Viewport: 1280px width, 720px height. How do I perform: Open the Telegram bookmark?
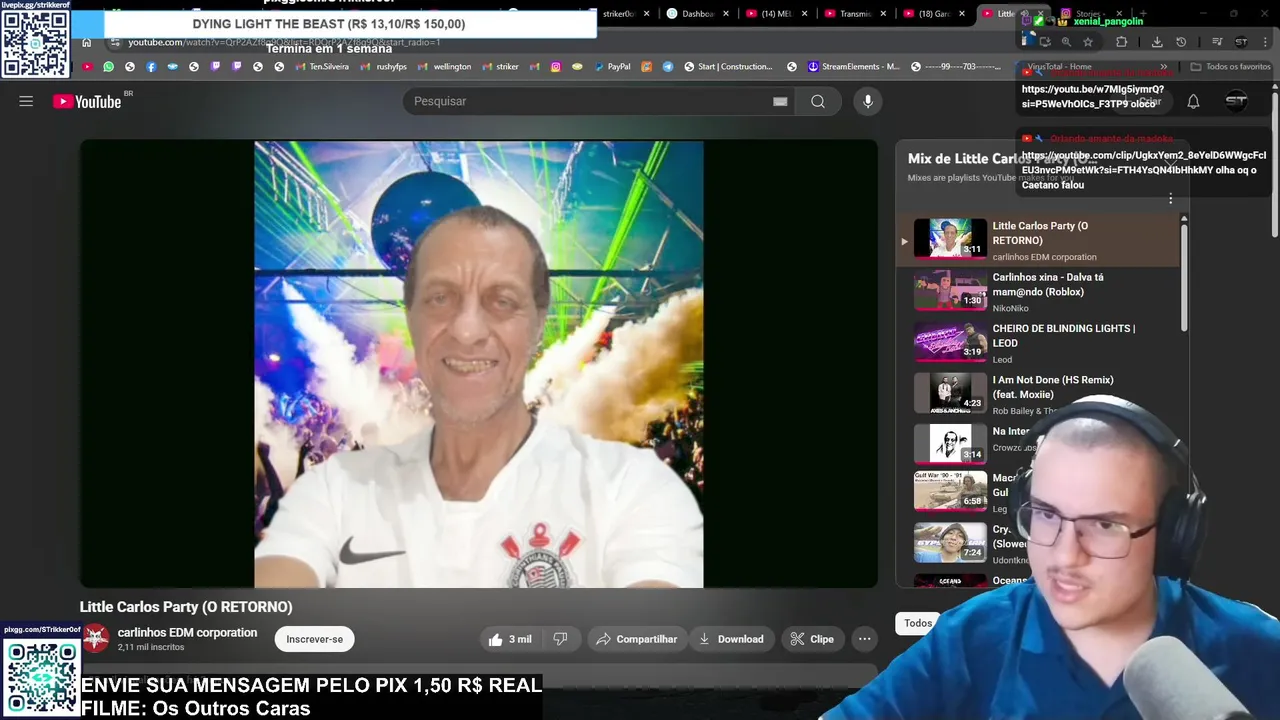click(668, 67)
